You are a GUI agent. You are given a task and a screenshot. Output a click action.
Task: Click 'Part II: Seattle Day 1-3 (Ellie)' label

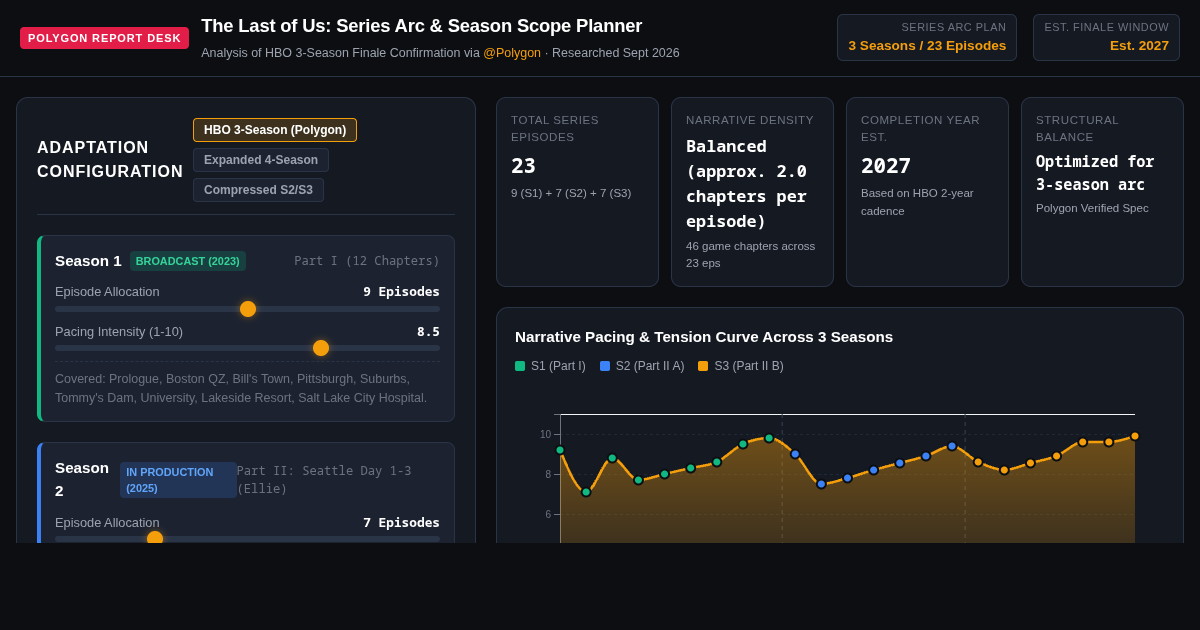point(324,480)
